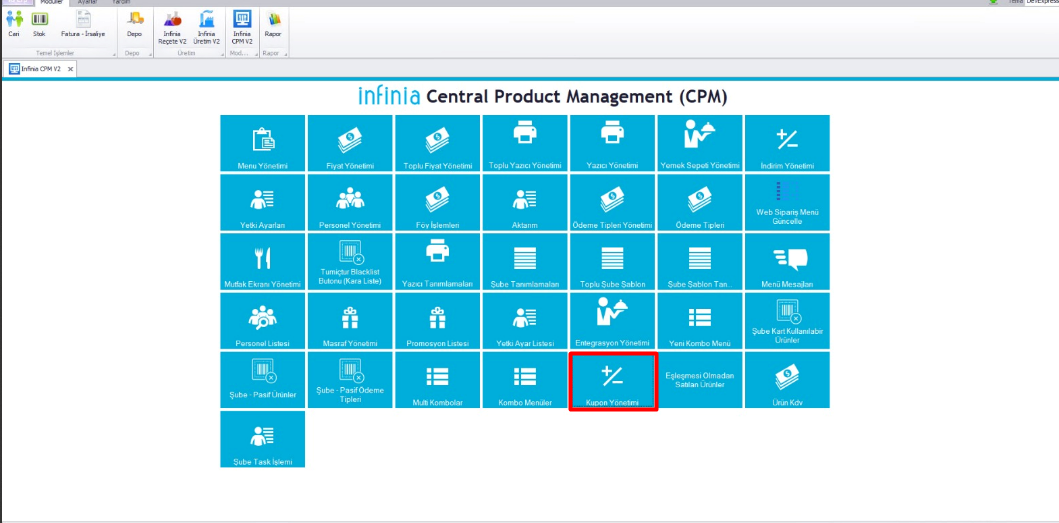Open the Ödeme Tipleri Yönetimi tile
This screenshot has height=523, width=1059.
pos(612,203)
